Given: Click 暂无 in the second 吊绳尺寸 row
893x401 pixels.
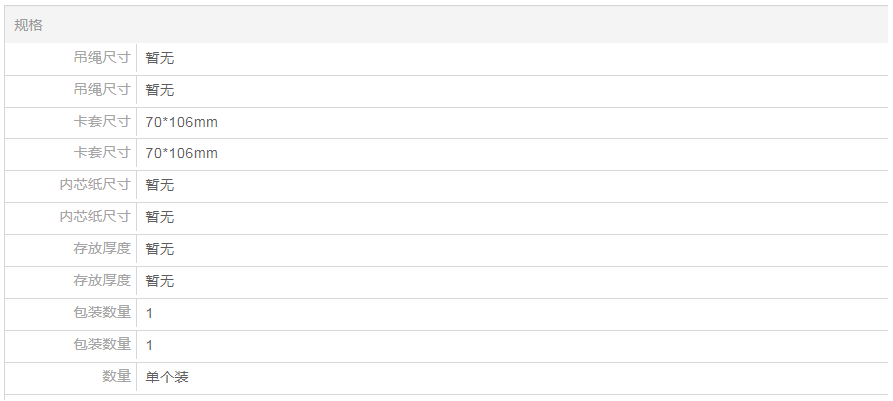Looking at the screenshot, I should click(x=159, y=90).
